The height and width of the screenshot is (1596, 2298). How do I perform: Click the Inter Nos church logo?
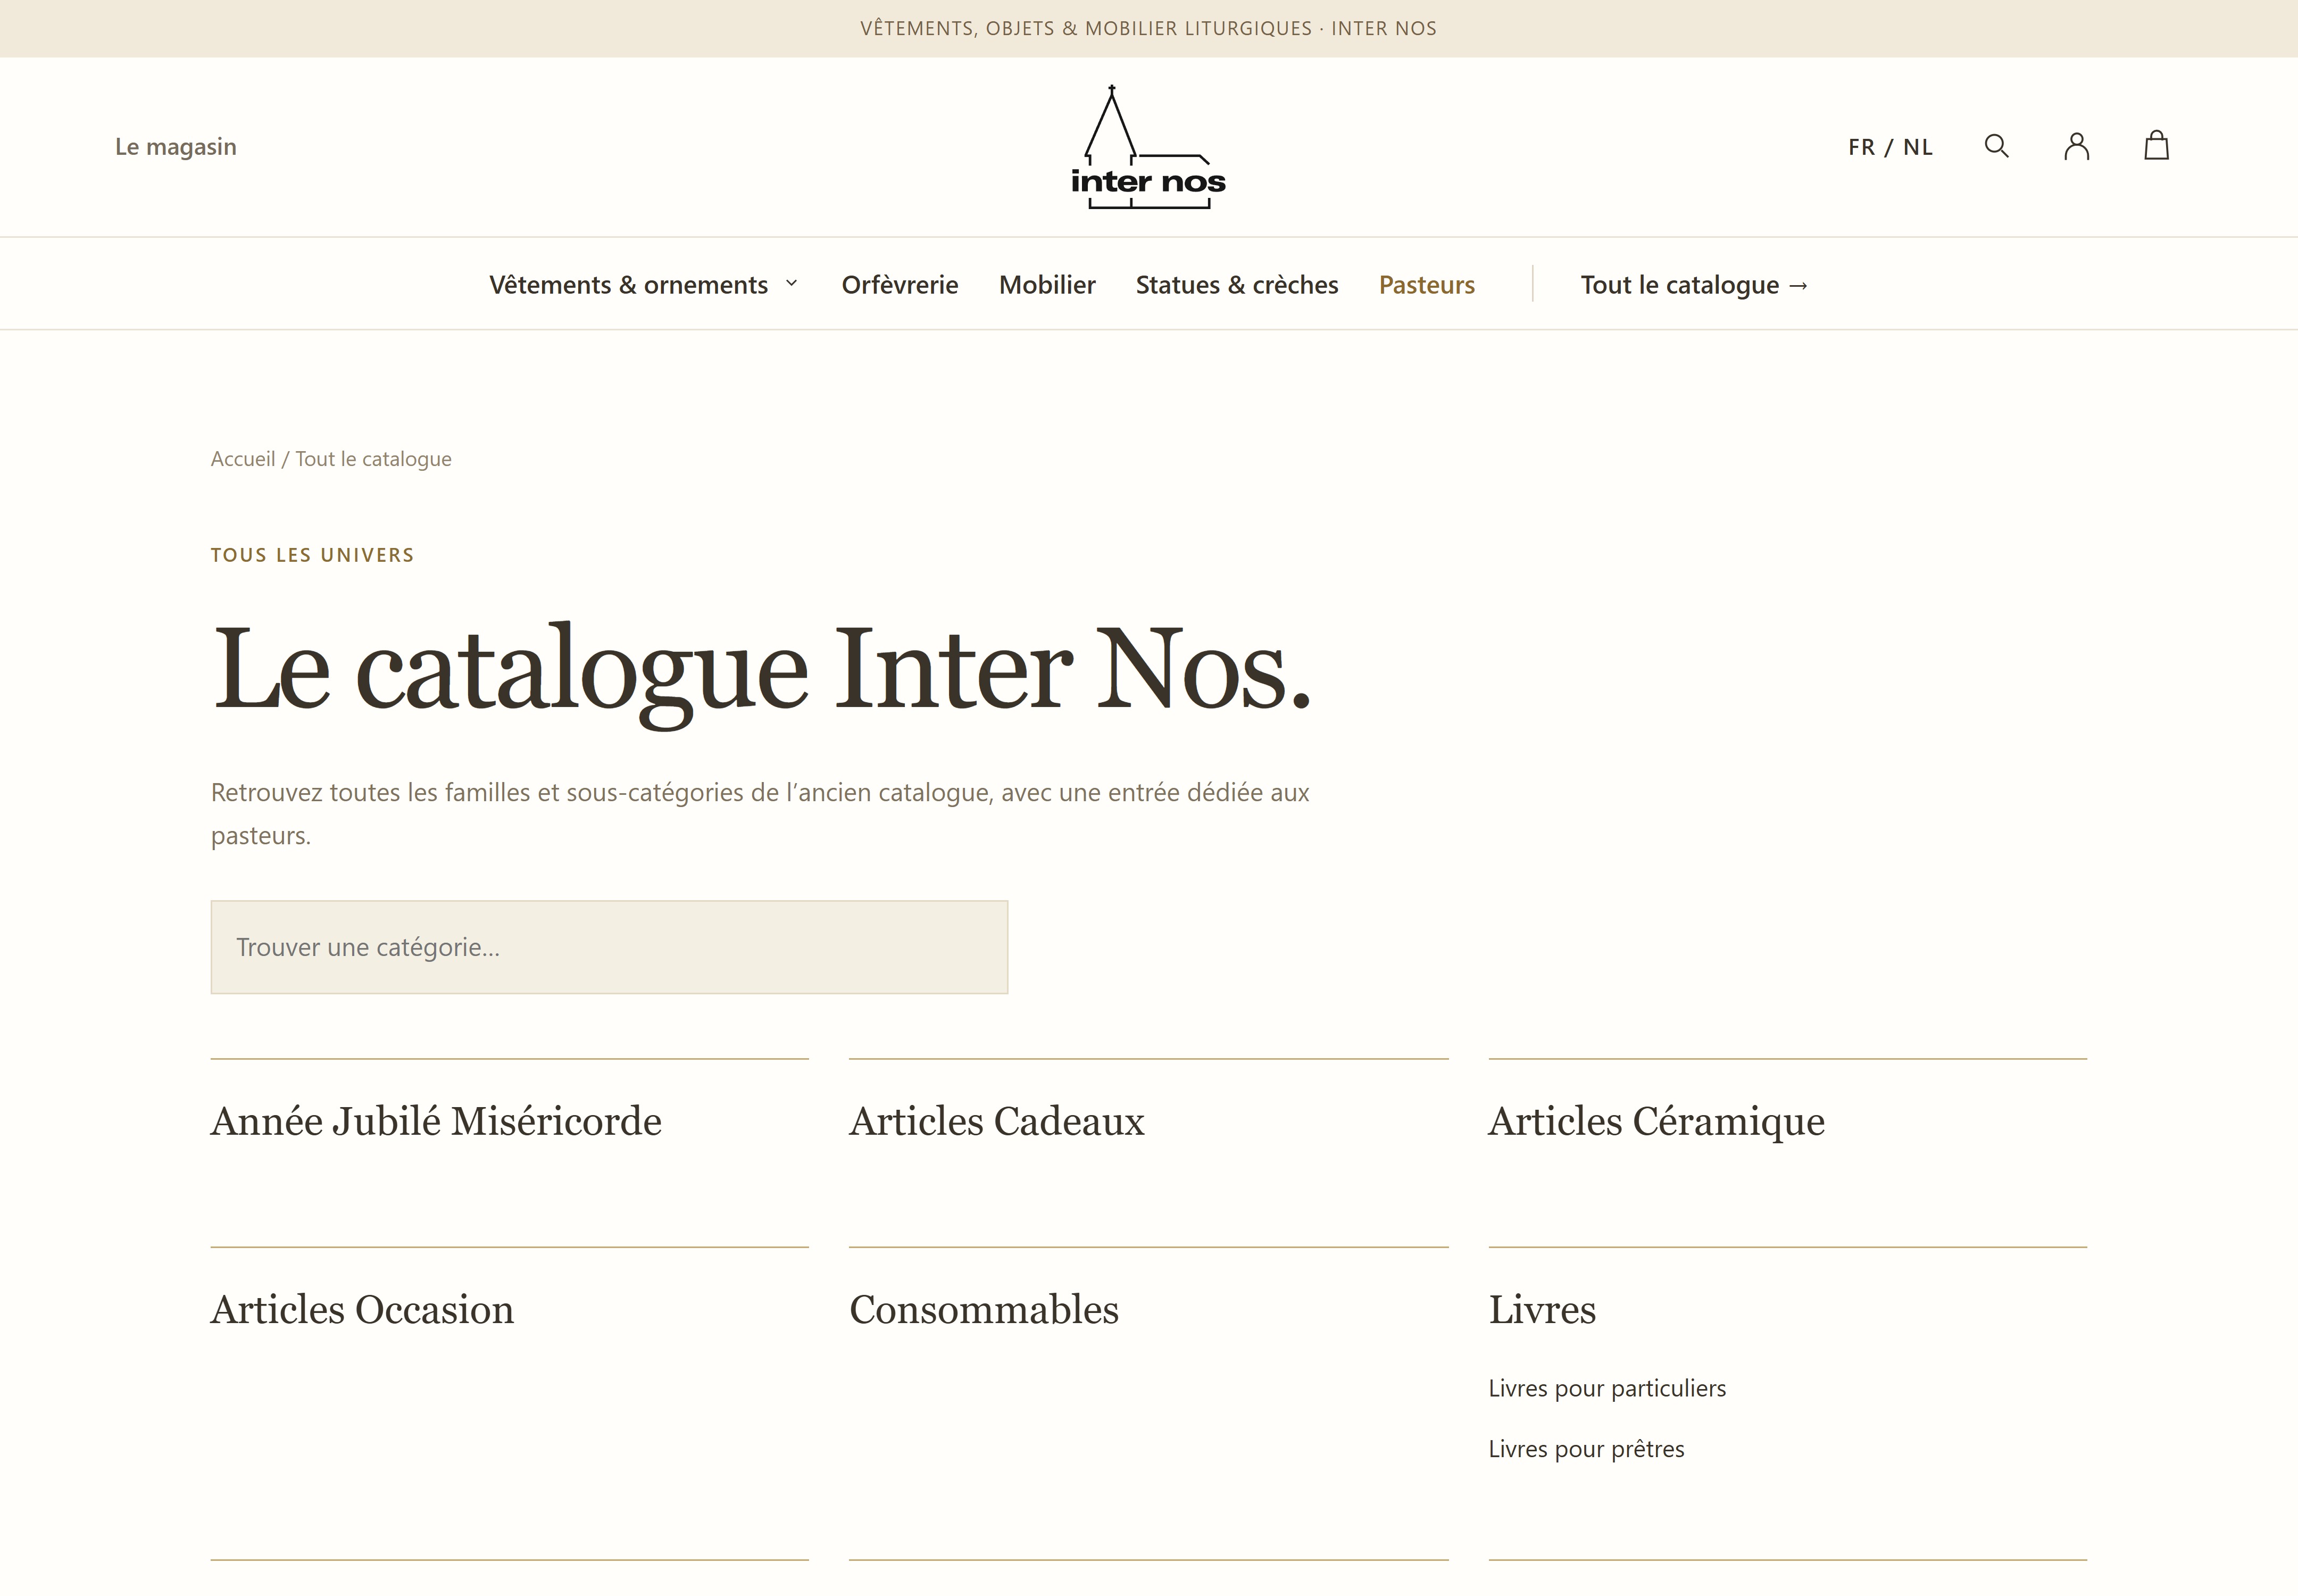point(1148,147)
